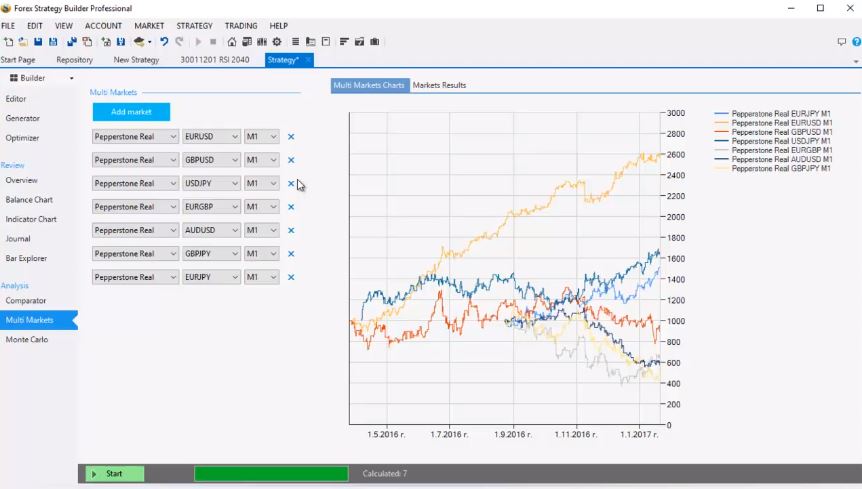The image size is (862, 489).
Task: Click the calculator-style toolbar icon
Action: point(247,42)
